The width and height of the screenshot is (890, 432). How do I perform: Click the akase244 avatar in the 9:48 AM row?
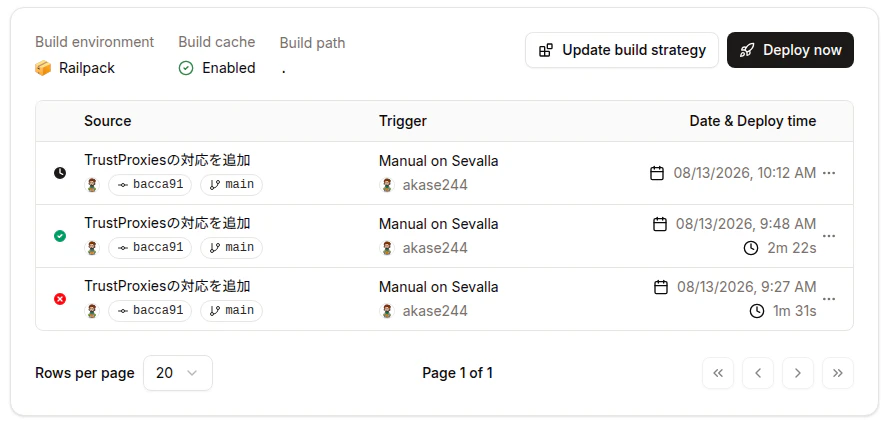point(387,248)
